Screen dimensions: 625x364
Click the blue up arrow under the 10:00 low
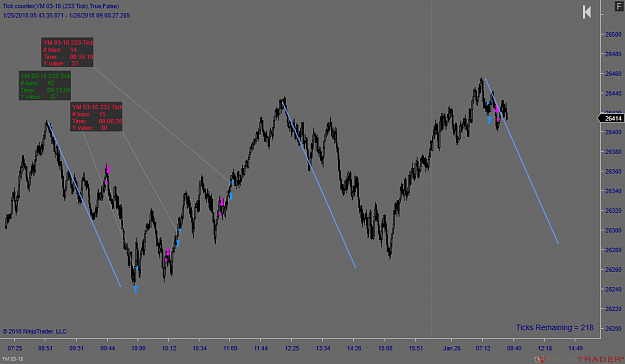(x=136, y=289)
